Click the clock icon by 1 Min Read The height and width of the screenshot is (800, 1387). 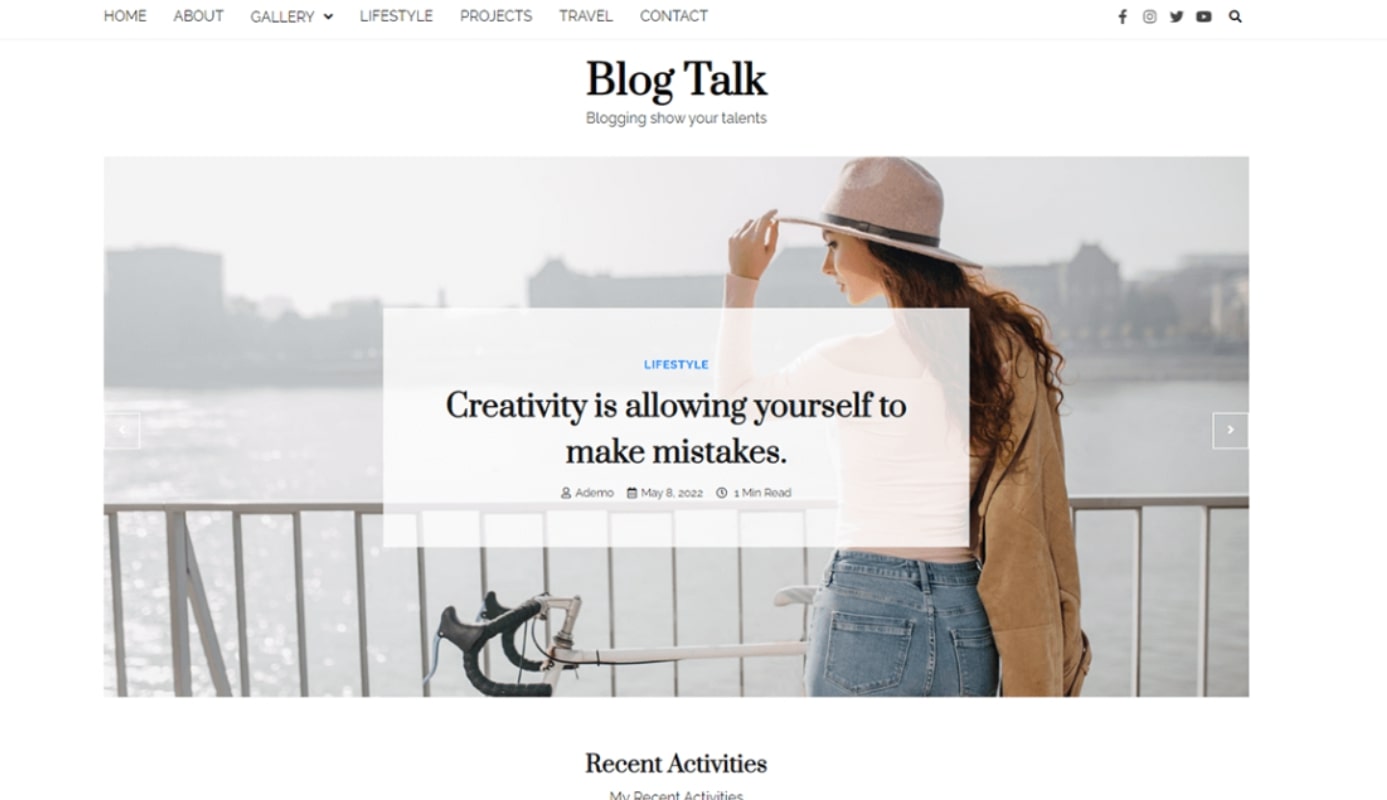pyautogui.click(x=722, y=493)
